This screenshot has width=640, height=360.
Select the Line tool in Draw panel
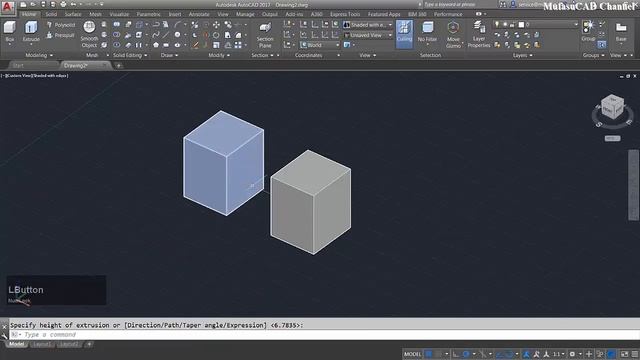(x=166, y=35)
